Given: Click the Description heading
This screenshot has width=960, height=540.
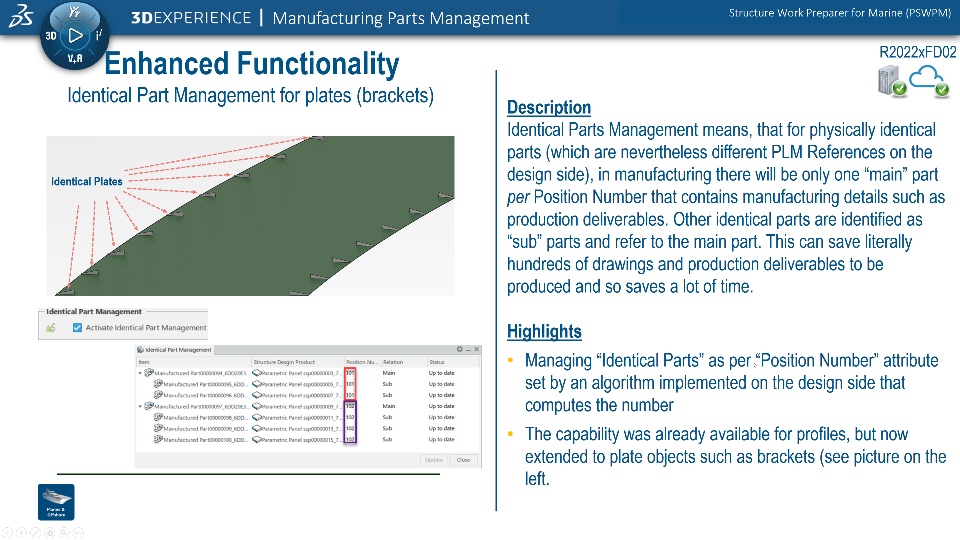Looking at the screenshot, I should pos(549,108).
